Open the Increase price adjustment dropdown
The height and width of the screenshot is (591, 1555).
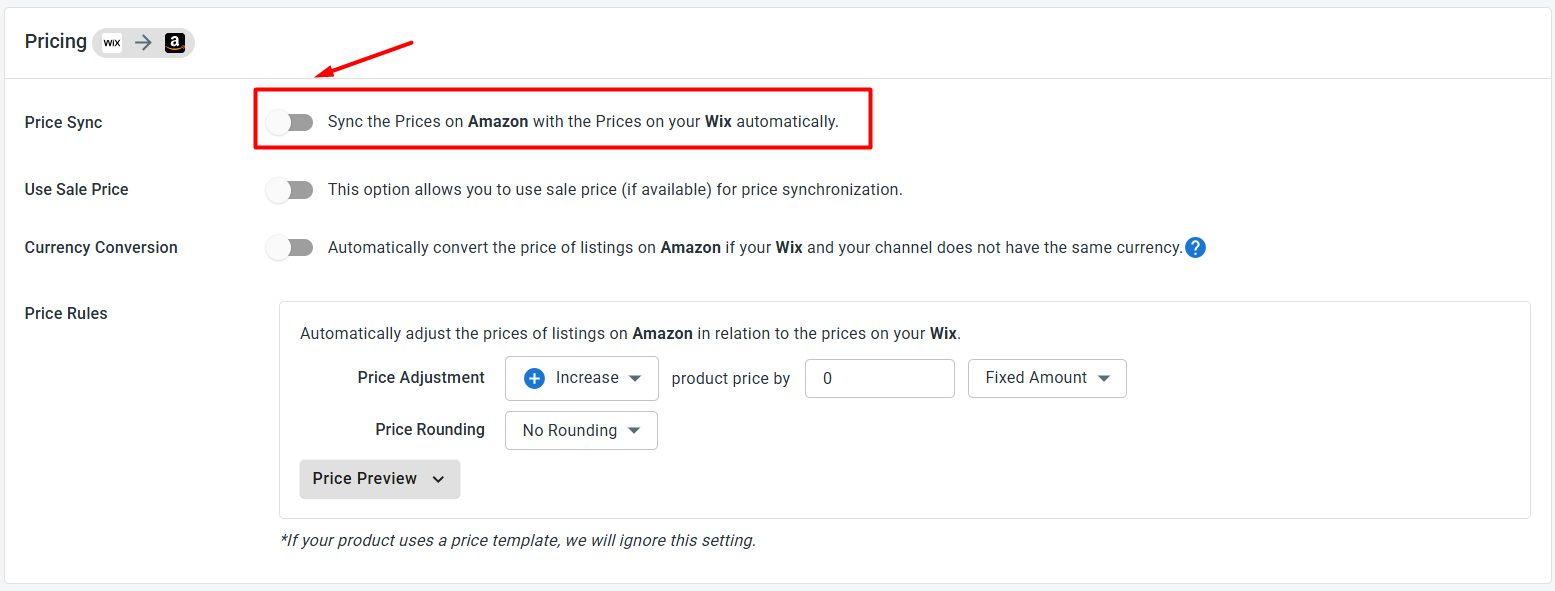coord(582,378)
